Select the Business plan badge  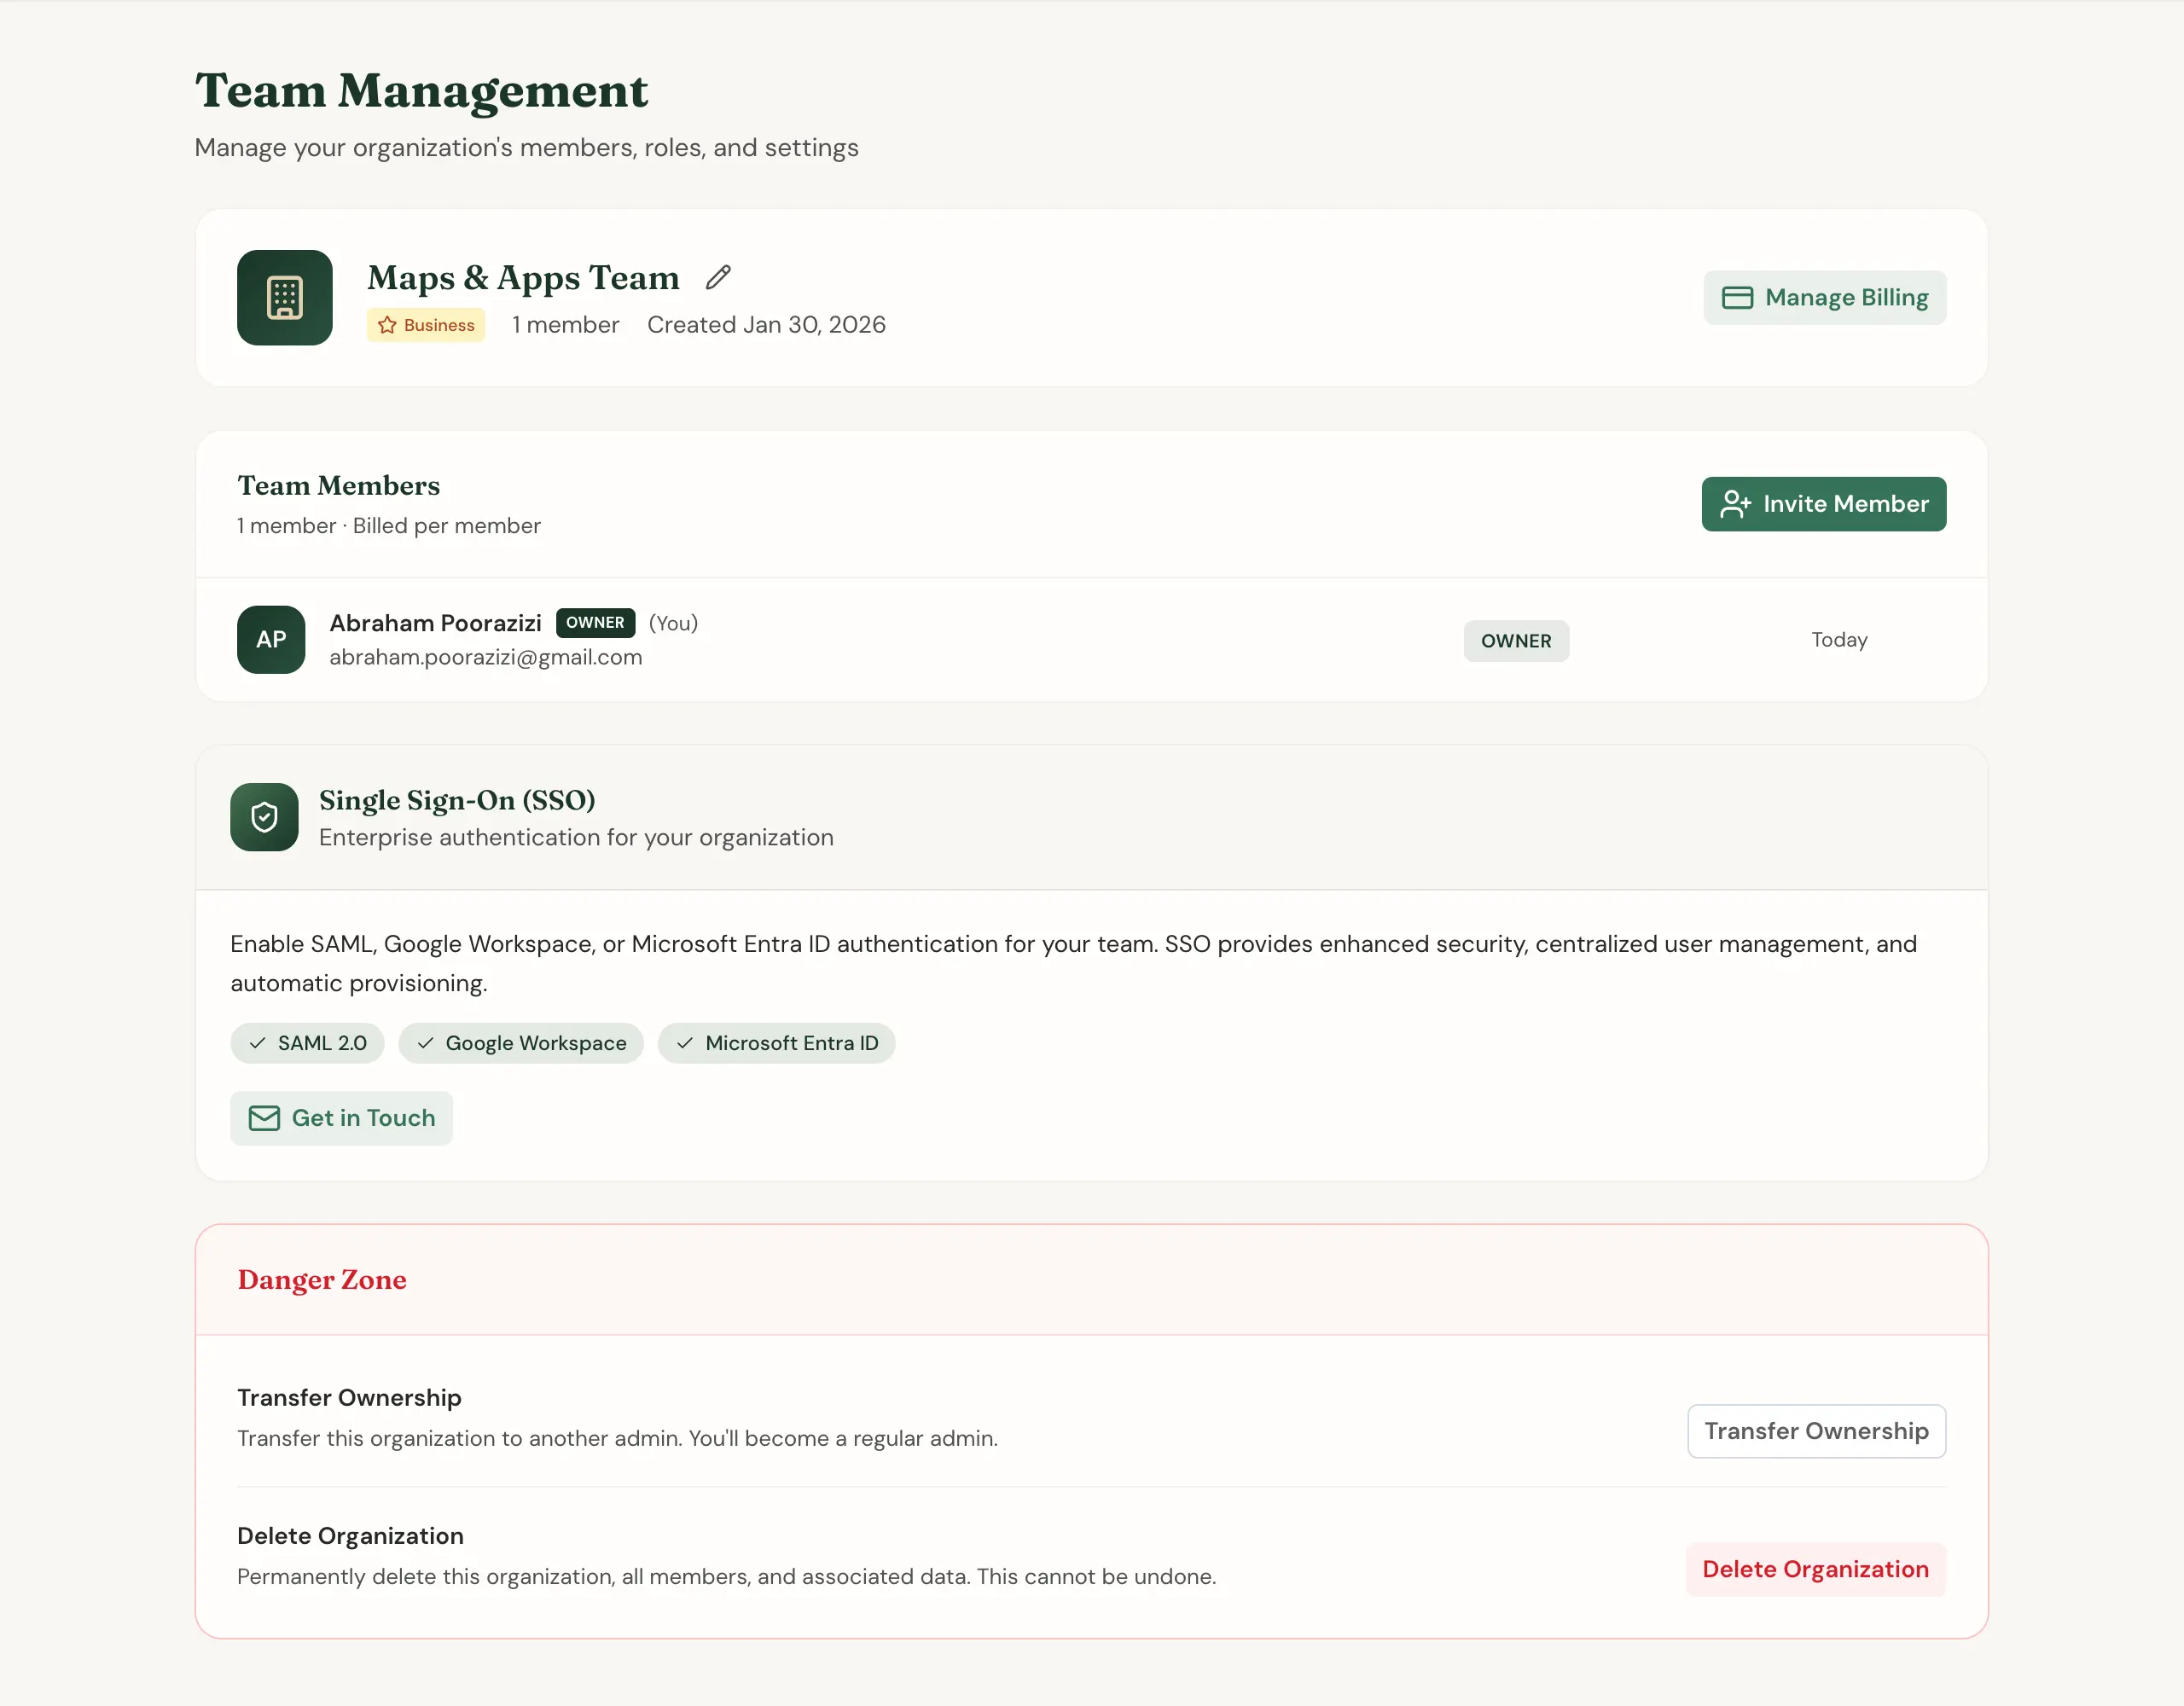tap(426, 324)
